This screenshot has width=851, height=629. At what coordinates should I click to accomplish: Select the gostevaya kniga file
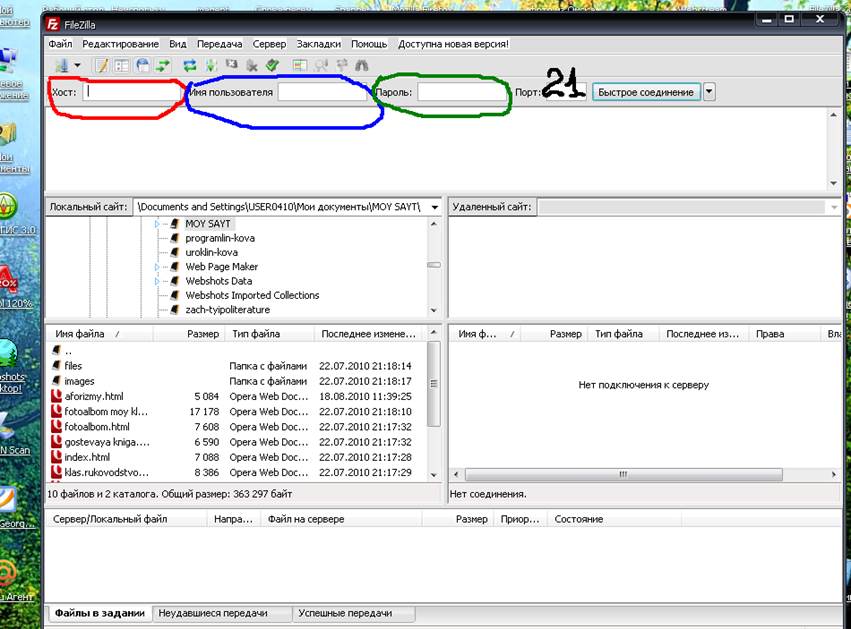[237, 442]
